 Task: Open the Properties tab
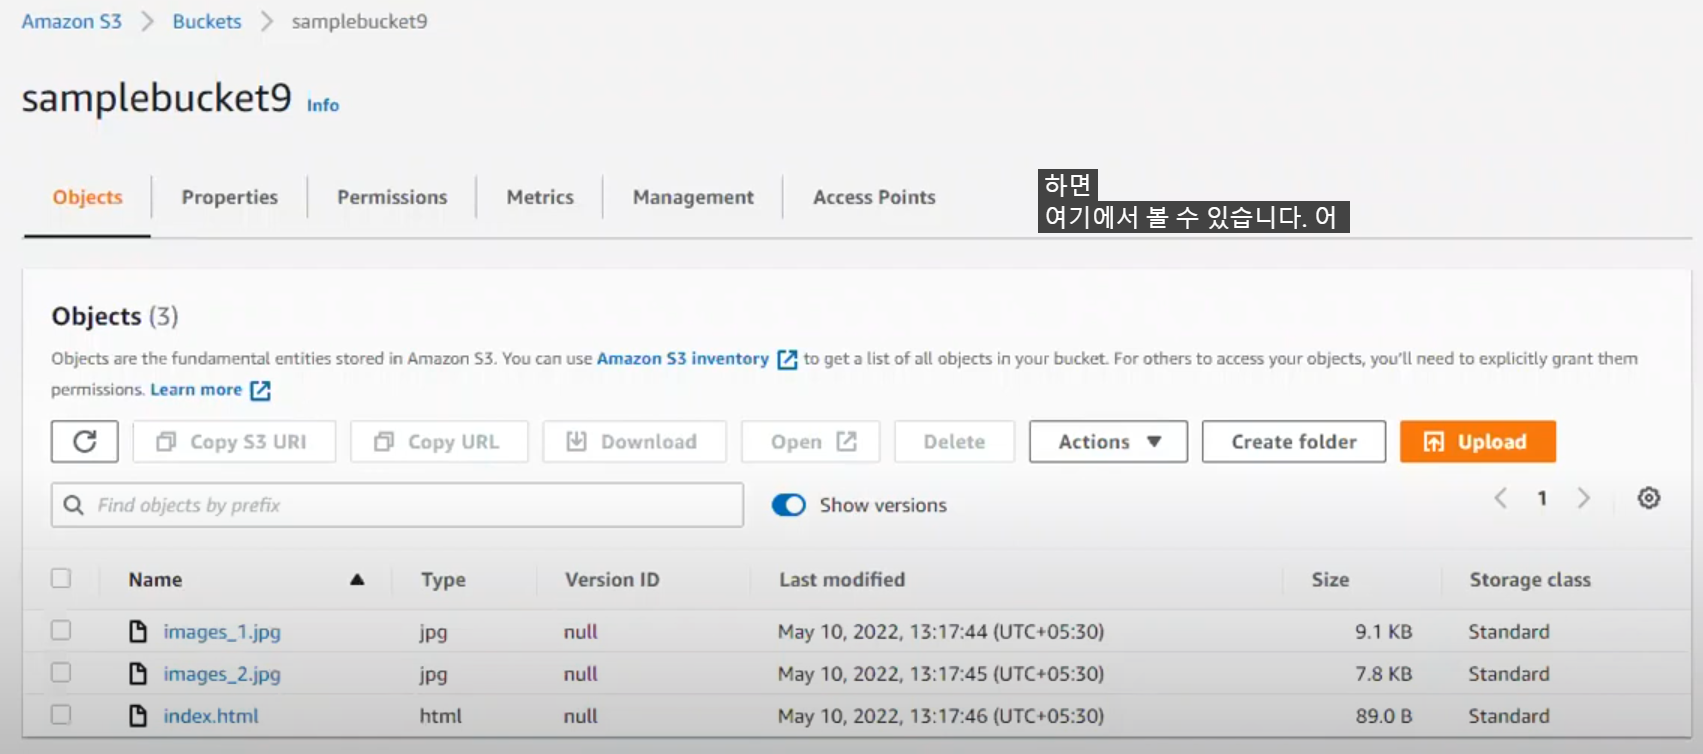click(230, 197)
